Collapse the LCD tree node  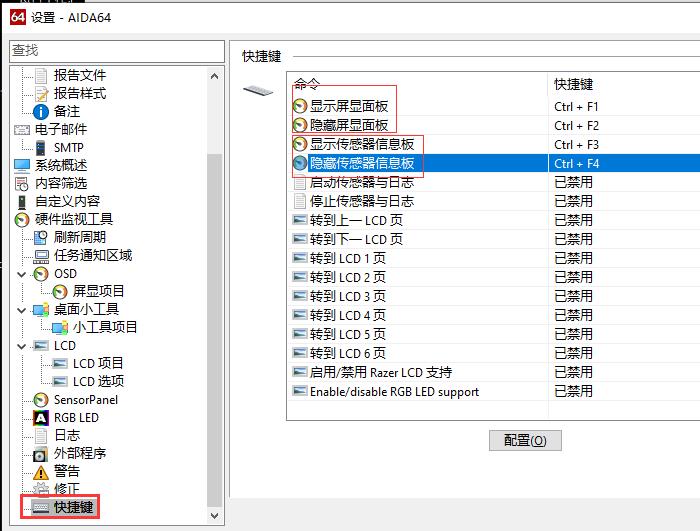coord(21,346)
